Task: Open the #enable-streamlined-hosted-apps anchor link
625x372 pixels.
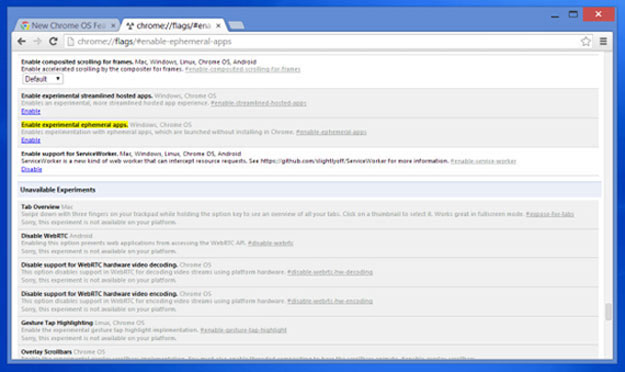Action: point(259,103)
